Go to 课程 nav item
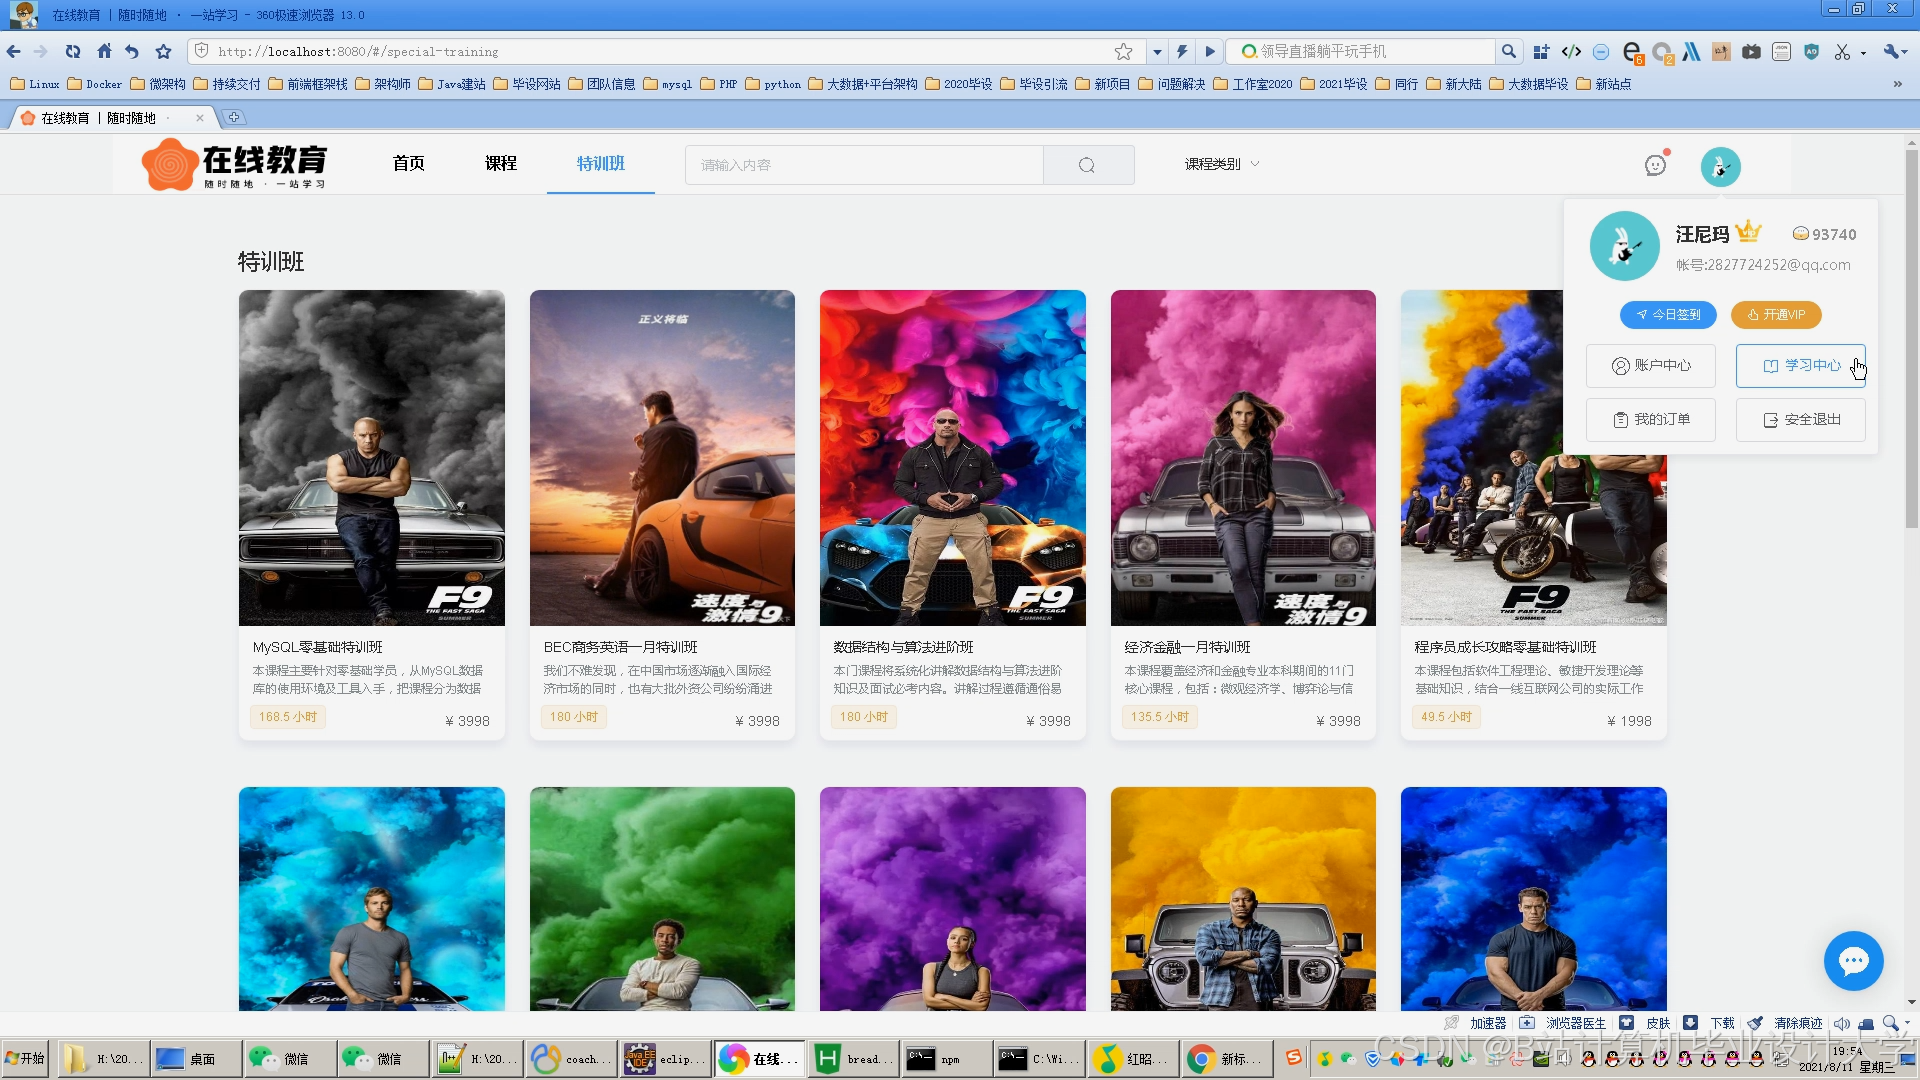 pyautogui.click(x=501, y=163)
